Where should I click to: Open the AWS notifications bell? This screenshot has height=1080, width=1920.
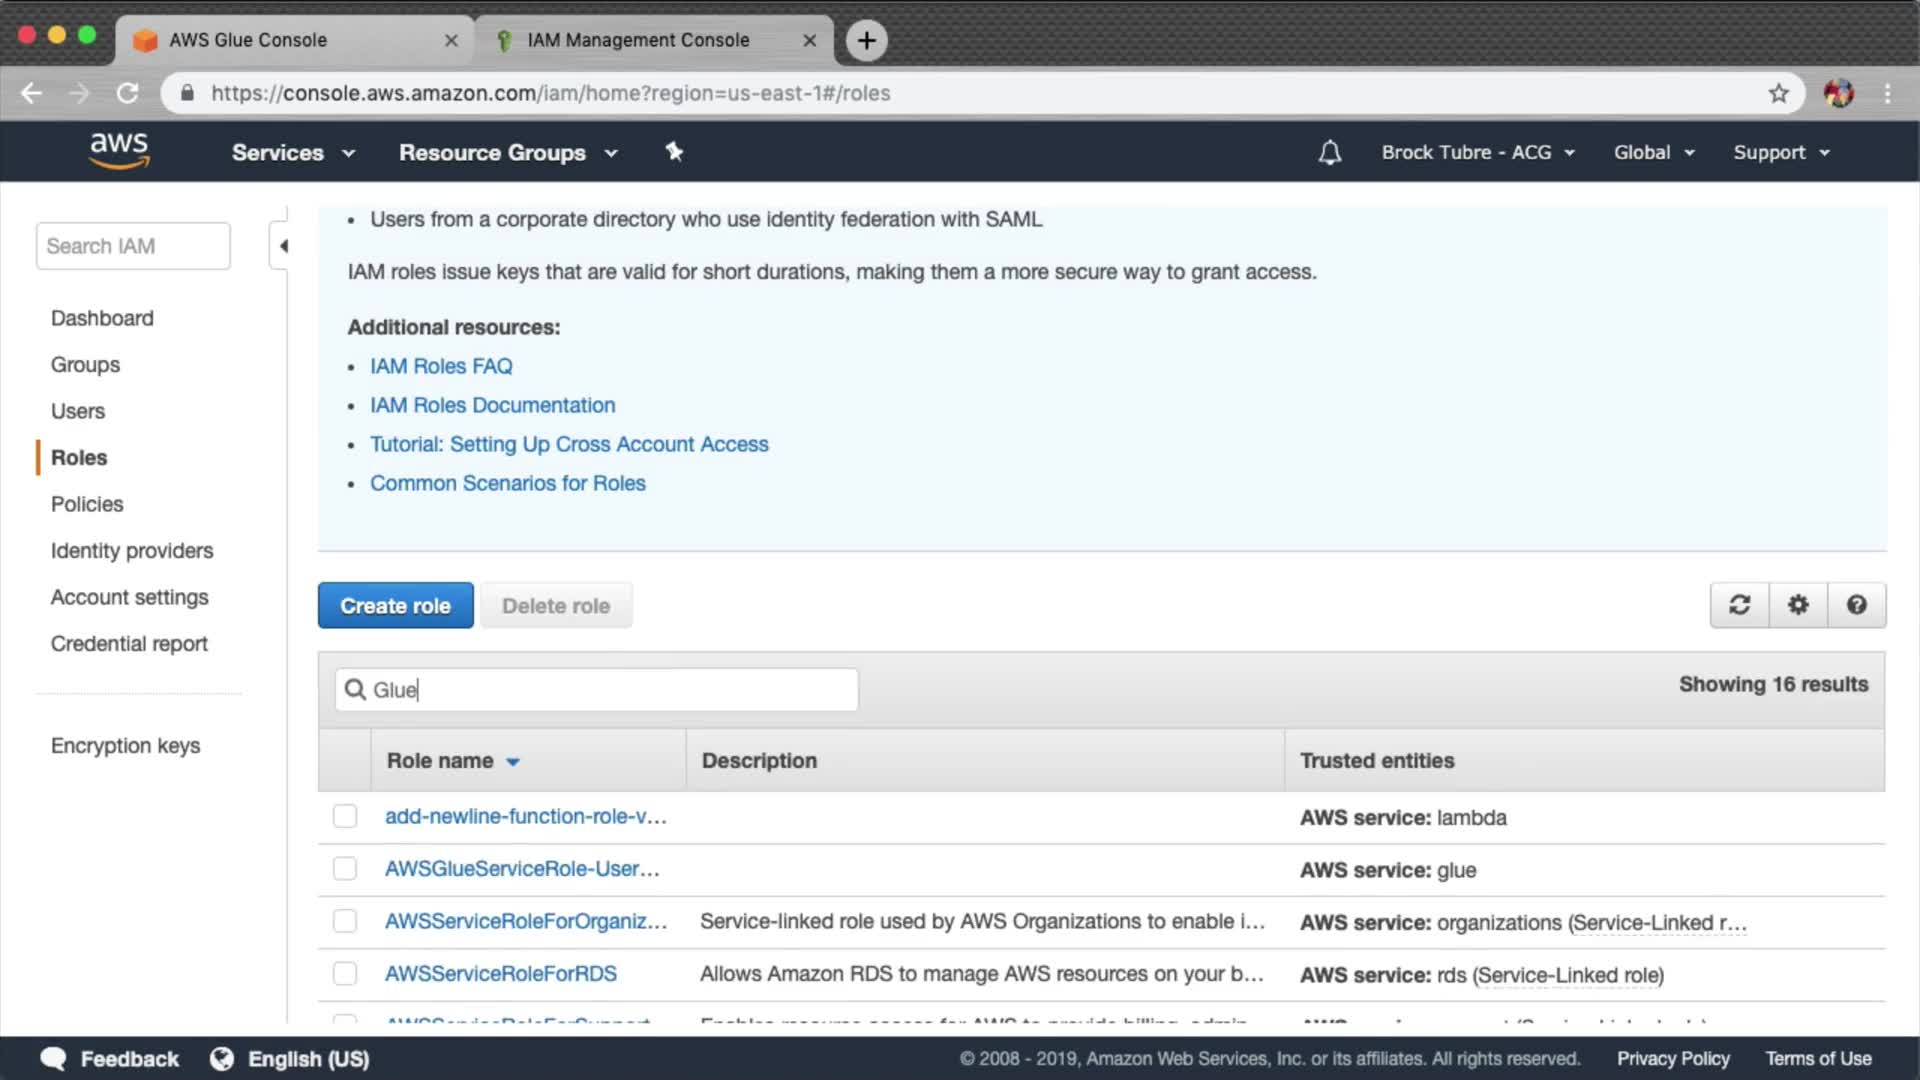[1329, 153]
